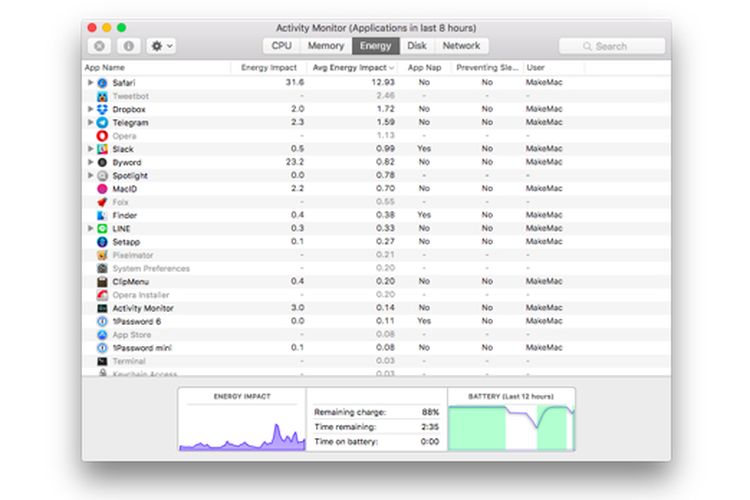The width and height of the screenshot is (750, 500).
Task: Click the LINE app icon
Action: click(102, 229)
